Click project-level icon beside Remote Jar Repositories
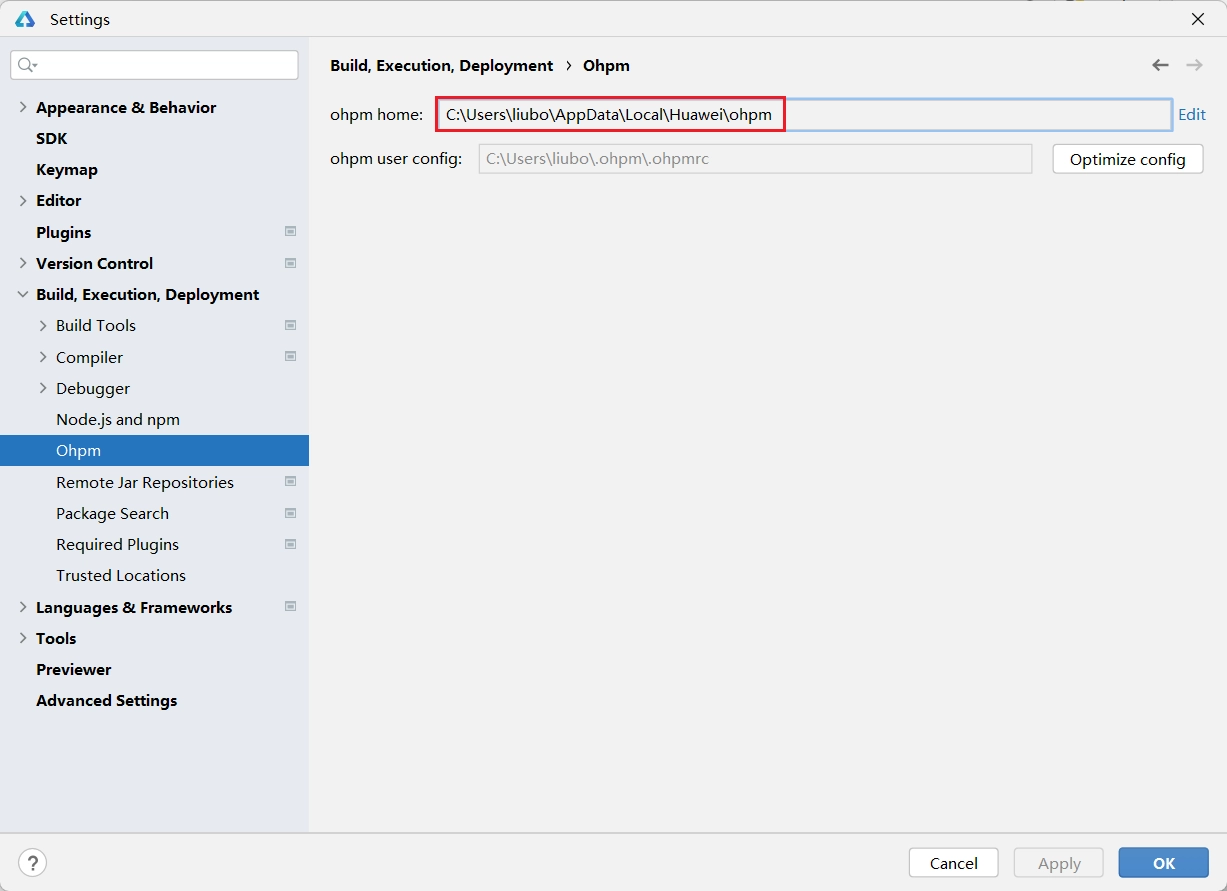Screen dimensions: 1227x891 (290, 482)
